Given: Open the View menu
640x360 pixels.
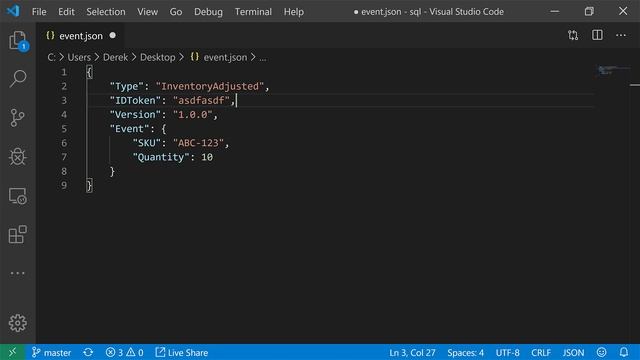Looking at the screenshot, I should click(147, 12).
